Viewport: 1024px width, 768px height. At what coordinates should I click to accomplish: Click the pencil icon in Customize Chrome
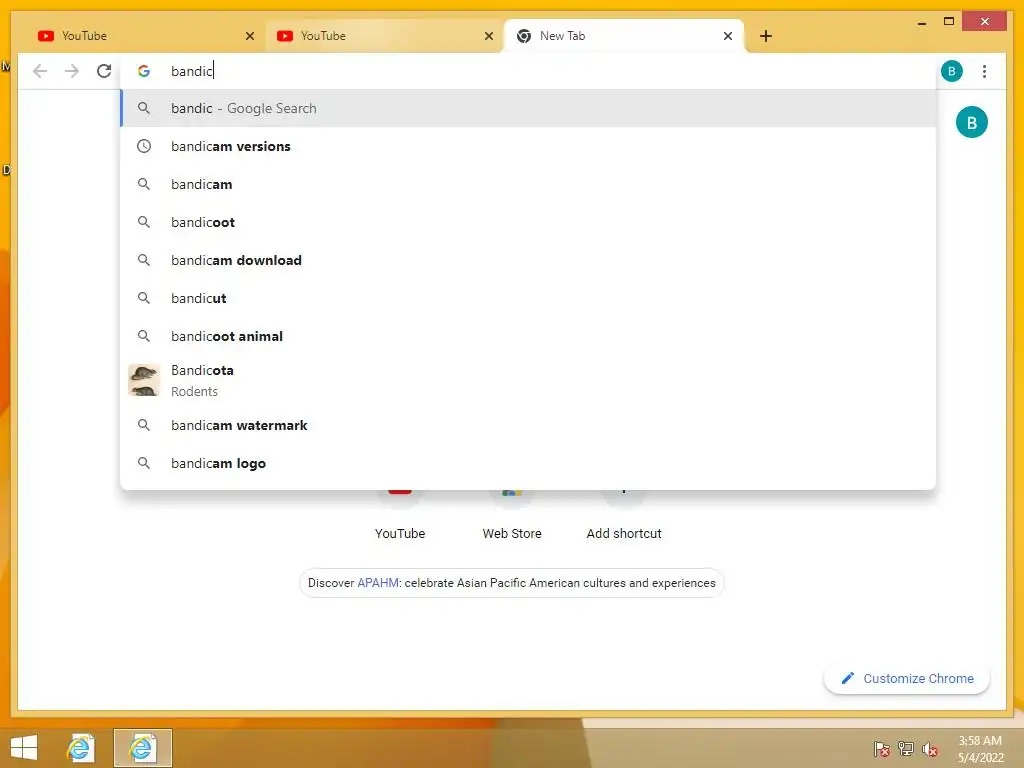[x=847, y=679]
